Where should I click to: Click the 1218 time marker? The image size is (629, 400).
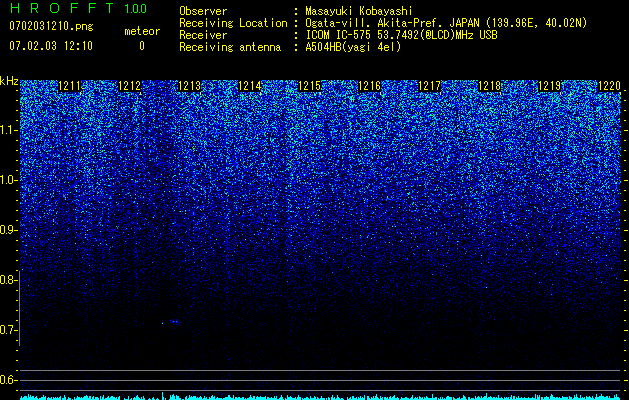pyautogui.click(x=490, y=86)
